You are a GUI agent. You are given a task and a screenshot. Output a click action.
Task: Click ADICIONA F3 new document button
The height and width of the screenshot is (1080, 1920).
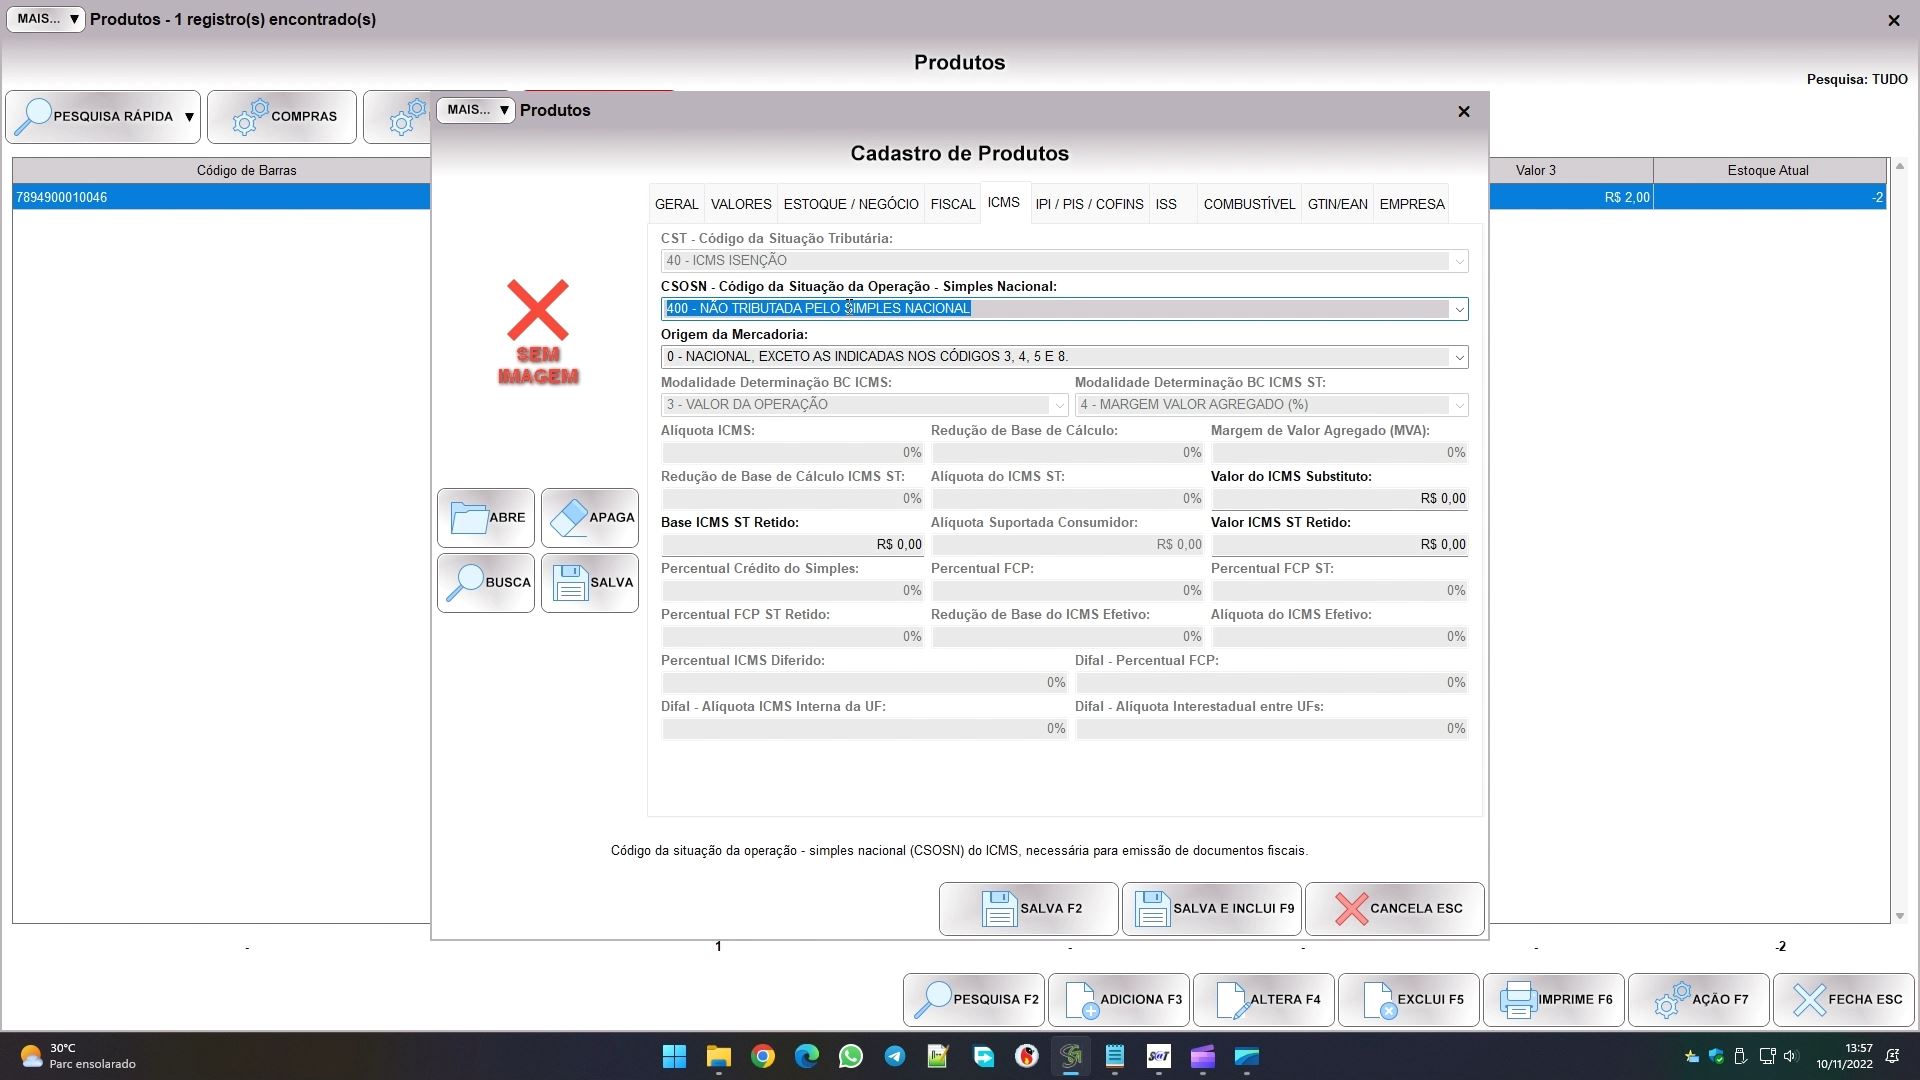(1119, 999)
